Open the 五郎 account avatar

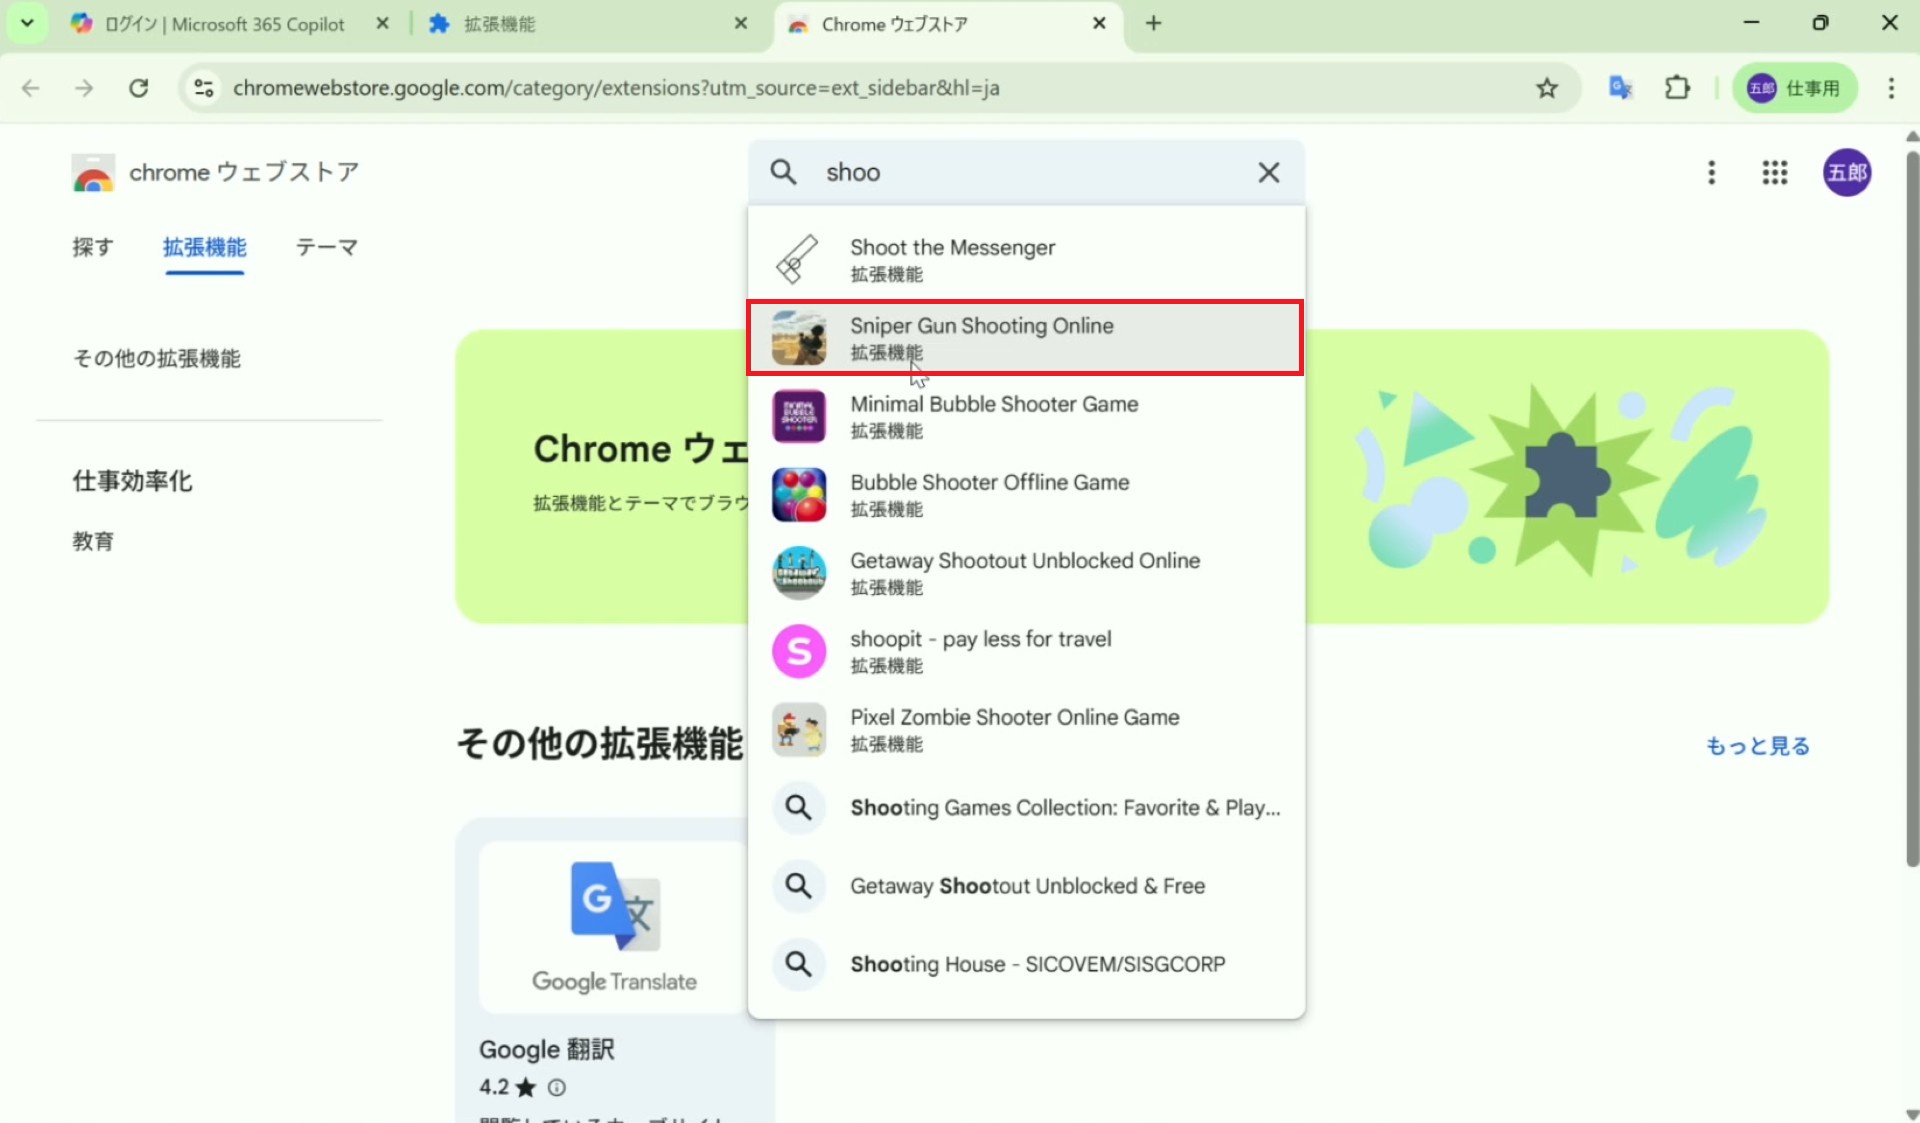[x=1846, y=173]
